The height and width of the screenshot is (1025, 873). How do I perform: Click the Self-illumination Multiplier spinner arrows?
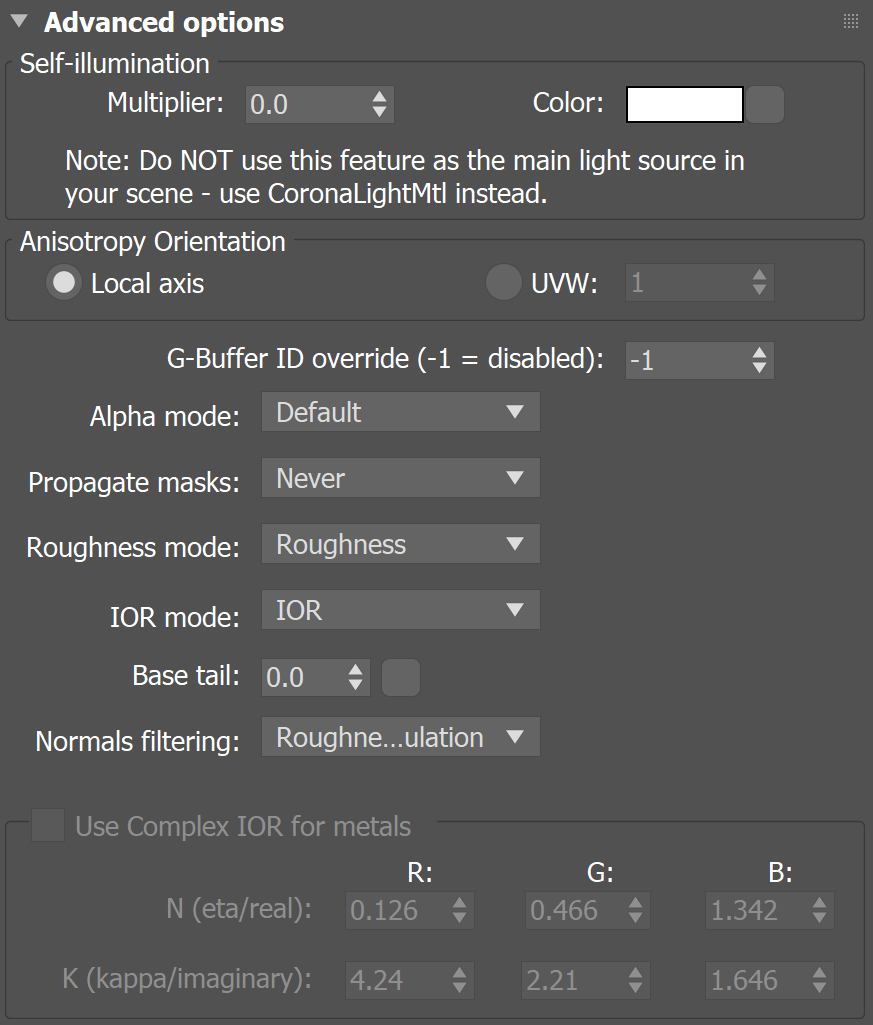pos(379,104)
